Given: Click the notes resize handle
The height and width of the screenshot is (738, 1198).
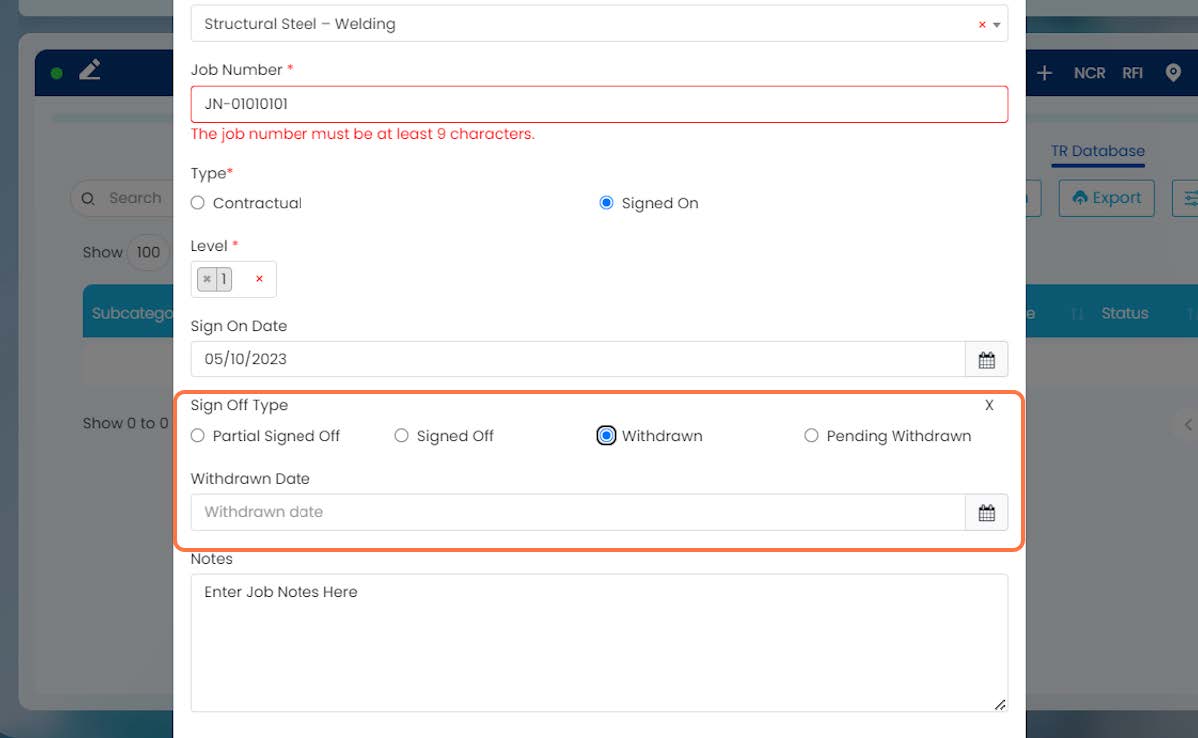Looking at the screenshot, I should point(1000,704).
